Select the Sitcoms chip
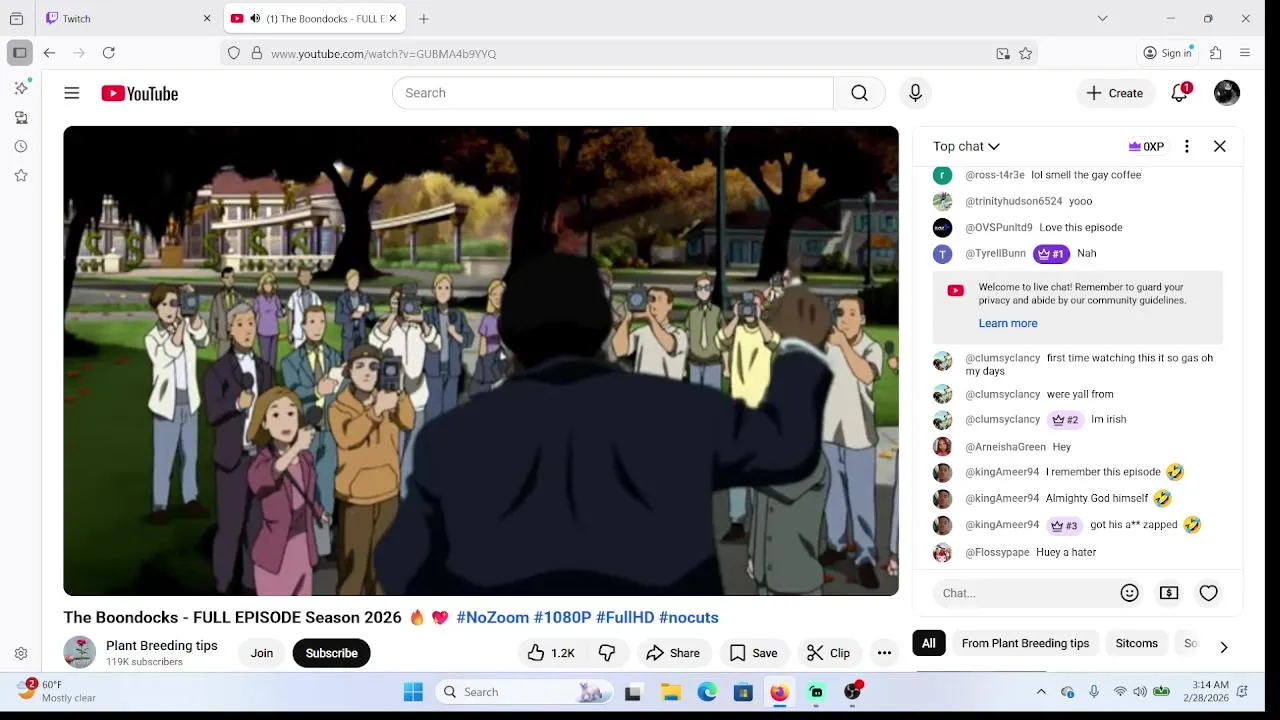1280x720 pixels. point(1137,643)
